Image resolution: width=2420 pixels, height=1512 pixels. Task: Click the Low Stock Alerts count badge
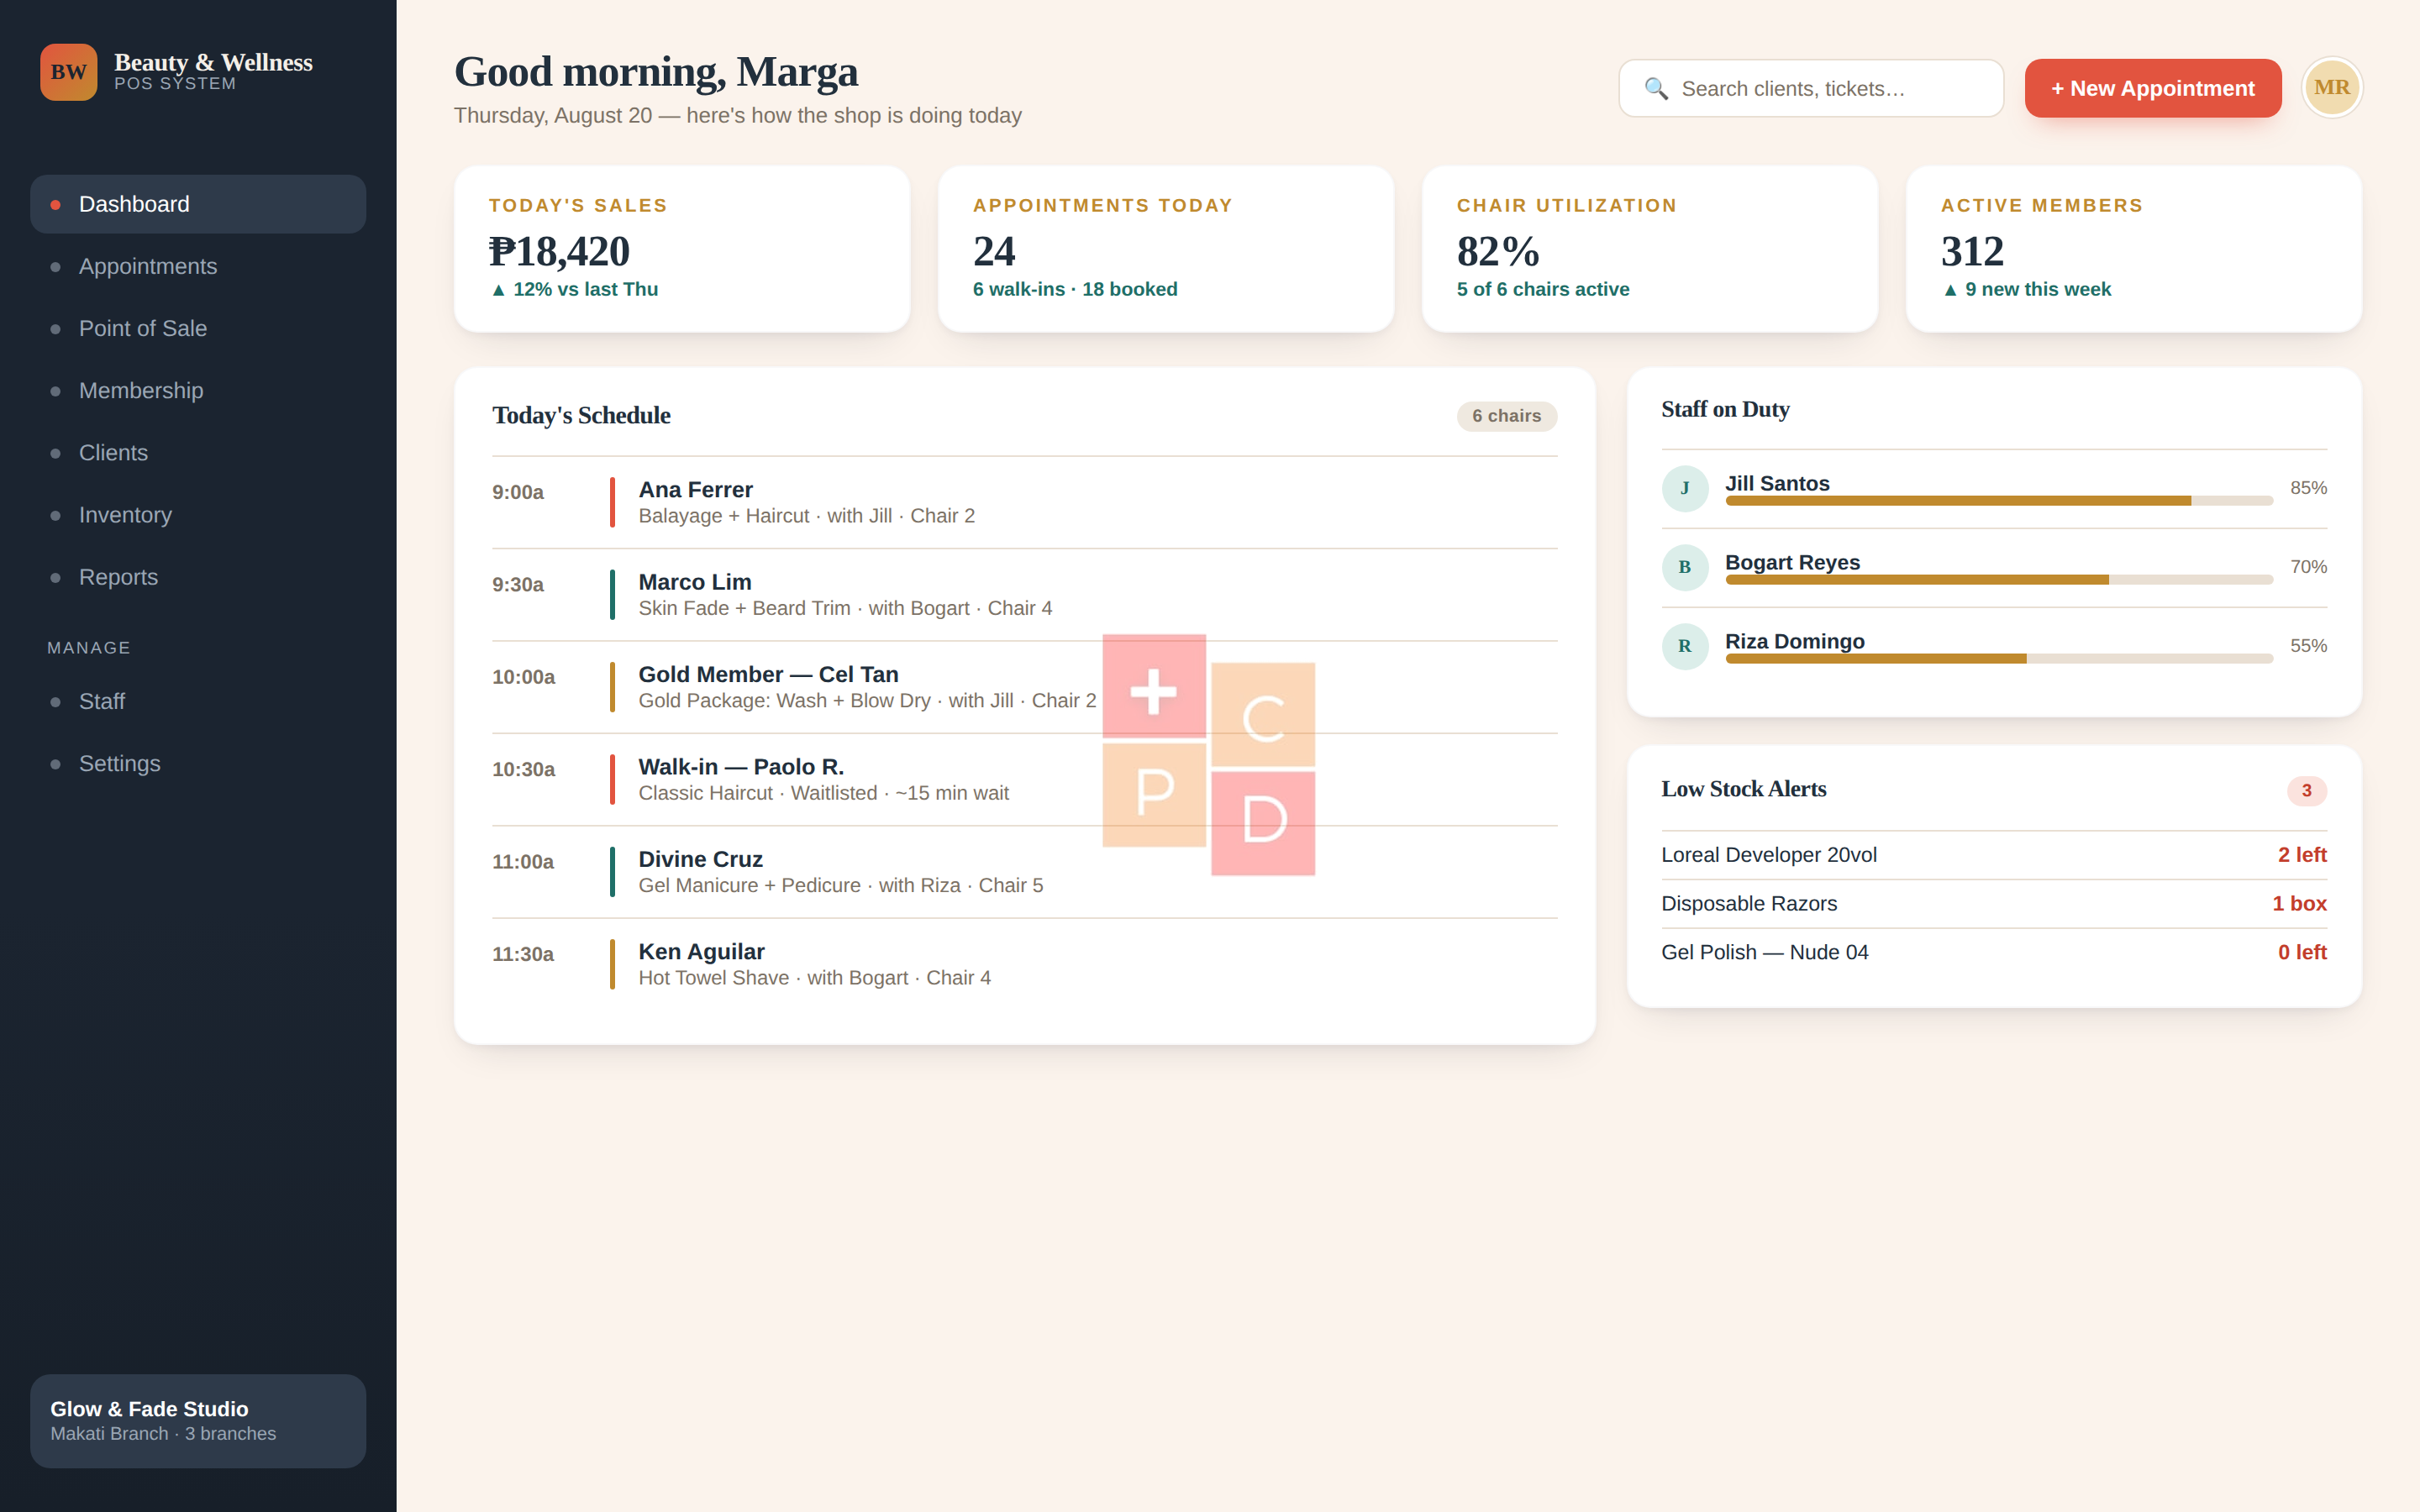[2306, 790]
